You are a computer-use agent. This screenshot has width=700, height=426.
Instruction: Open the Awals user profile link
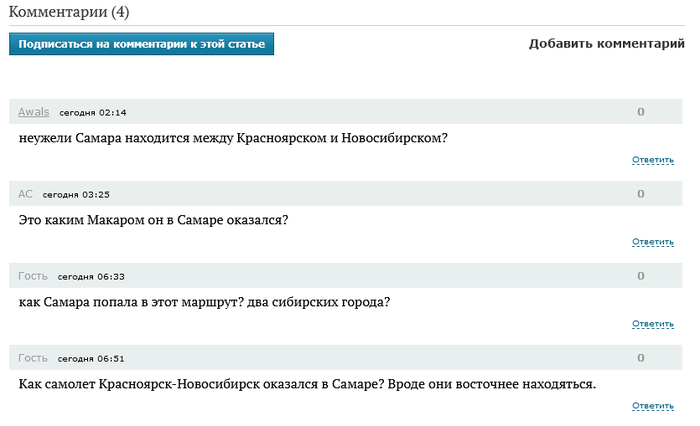pyautogui.click(x=34, y=112)
